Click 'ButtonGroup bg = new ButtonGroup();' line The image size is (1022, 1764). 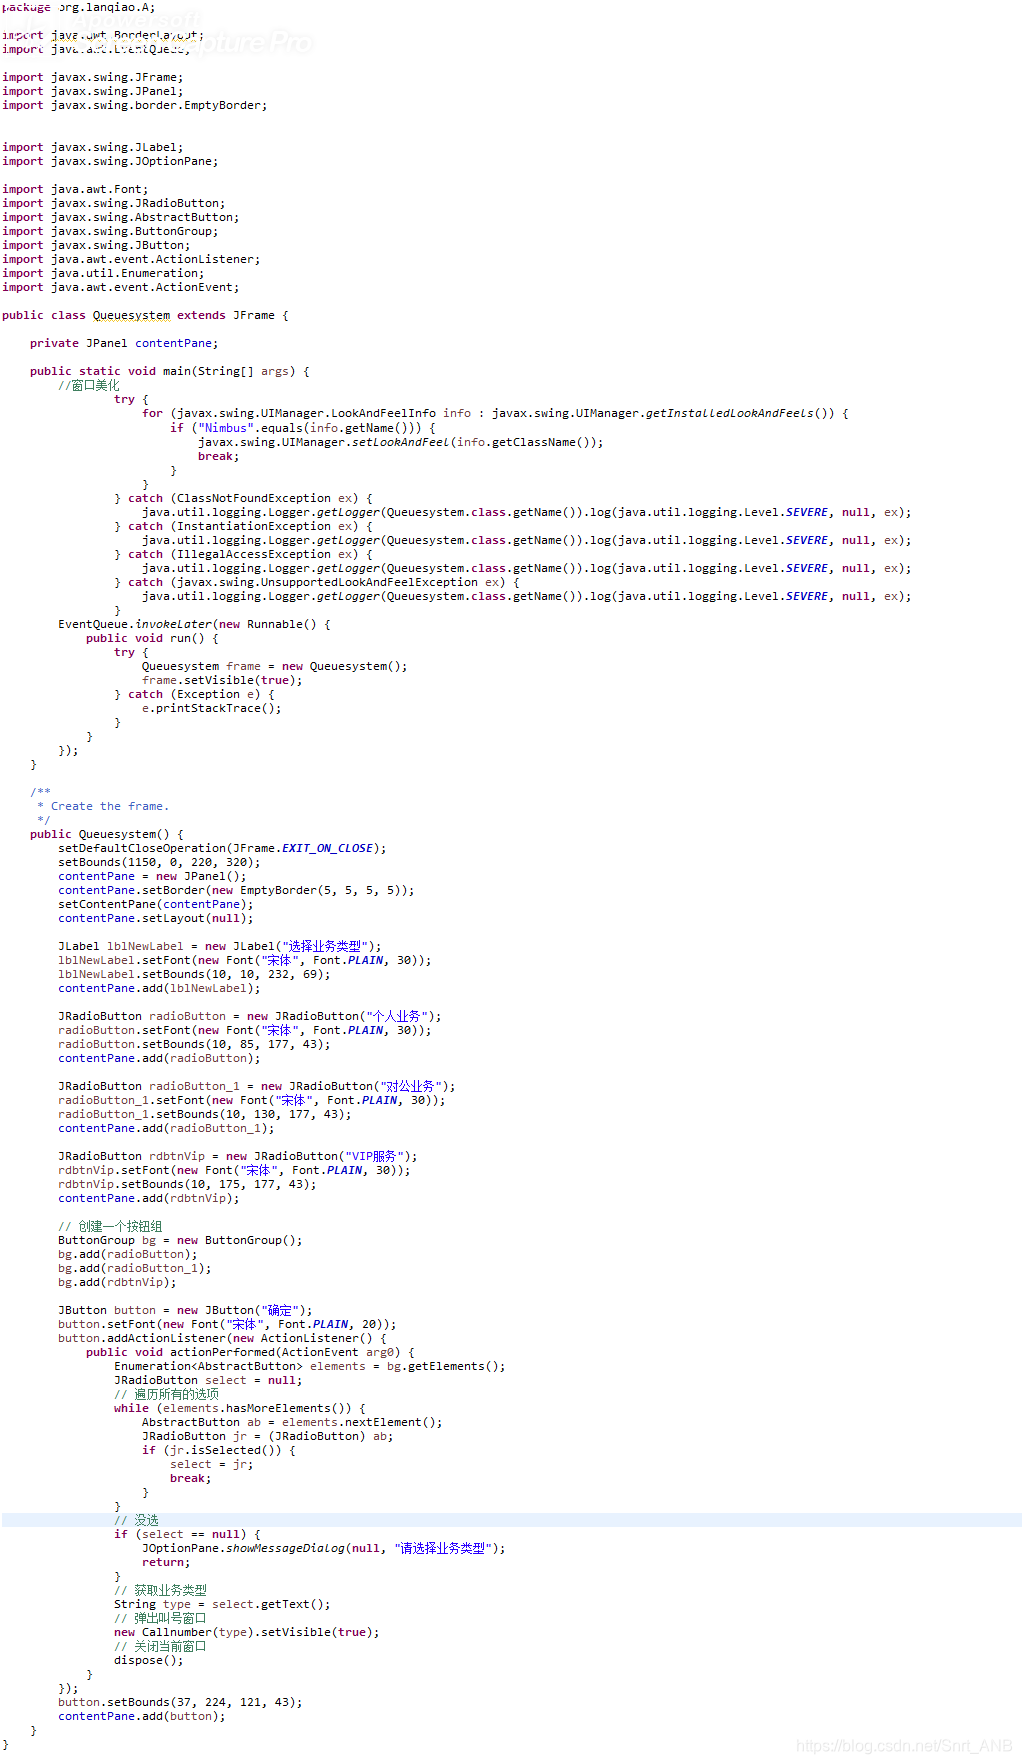point(180,1240)
